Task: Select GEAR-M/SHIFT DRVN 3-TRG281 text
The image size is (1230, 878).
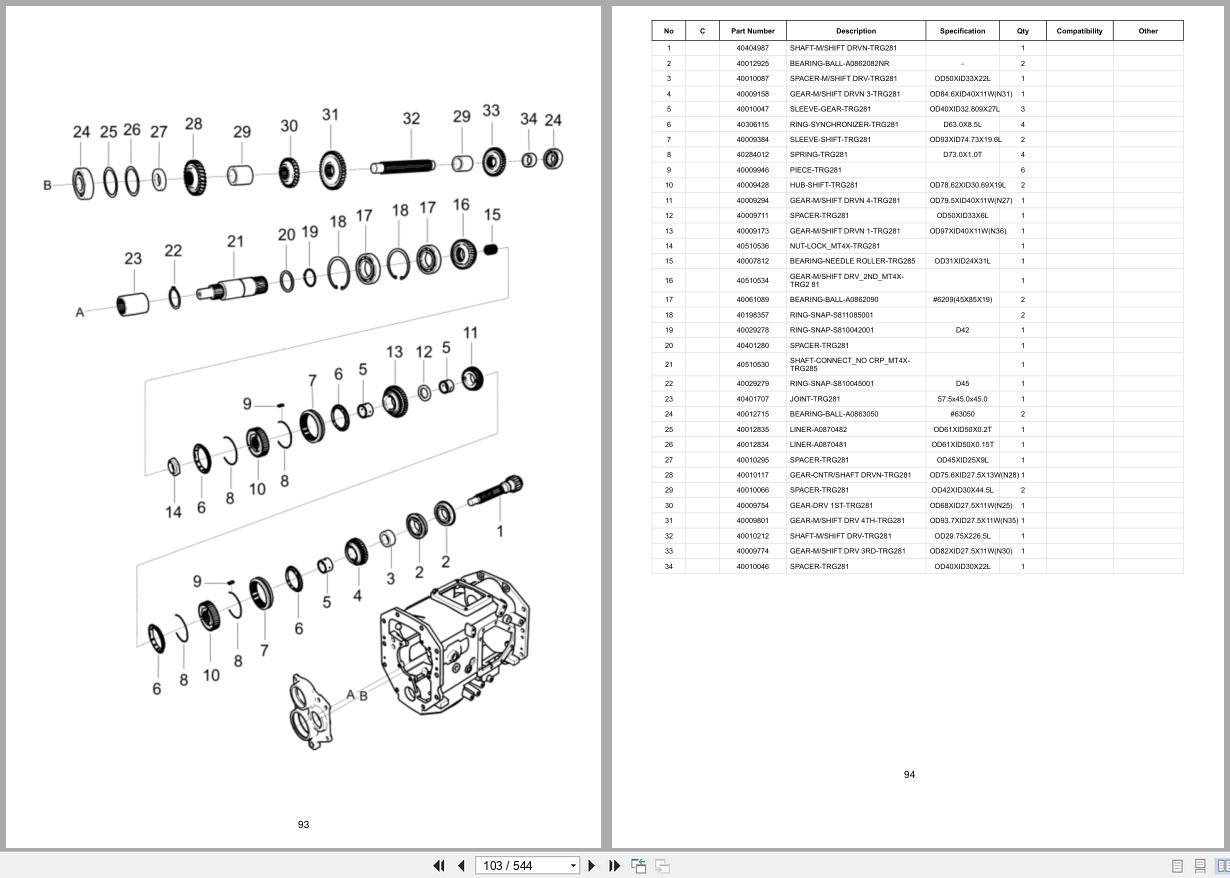Action: click(x=844, y=94)
